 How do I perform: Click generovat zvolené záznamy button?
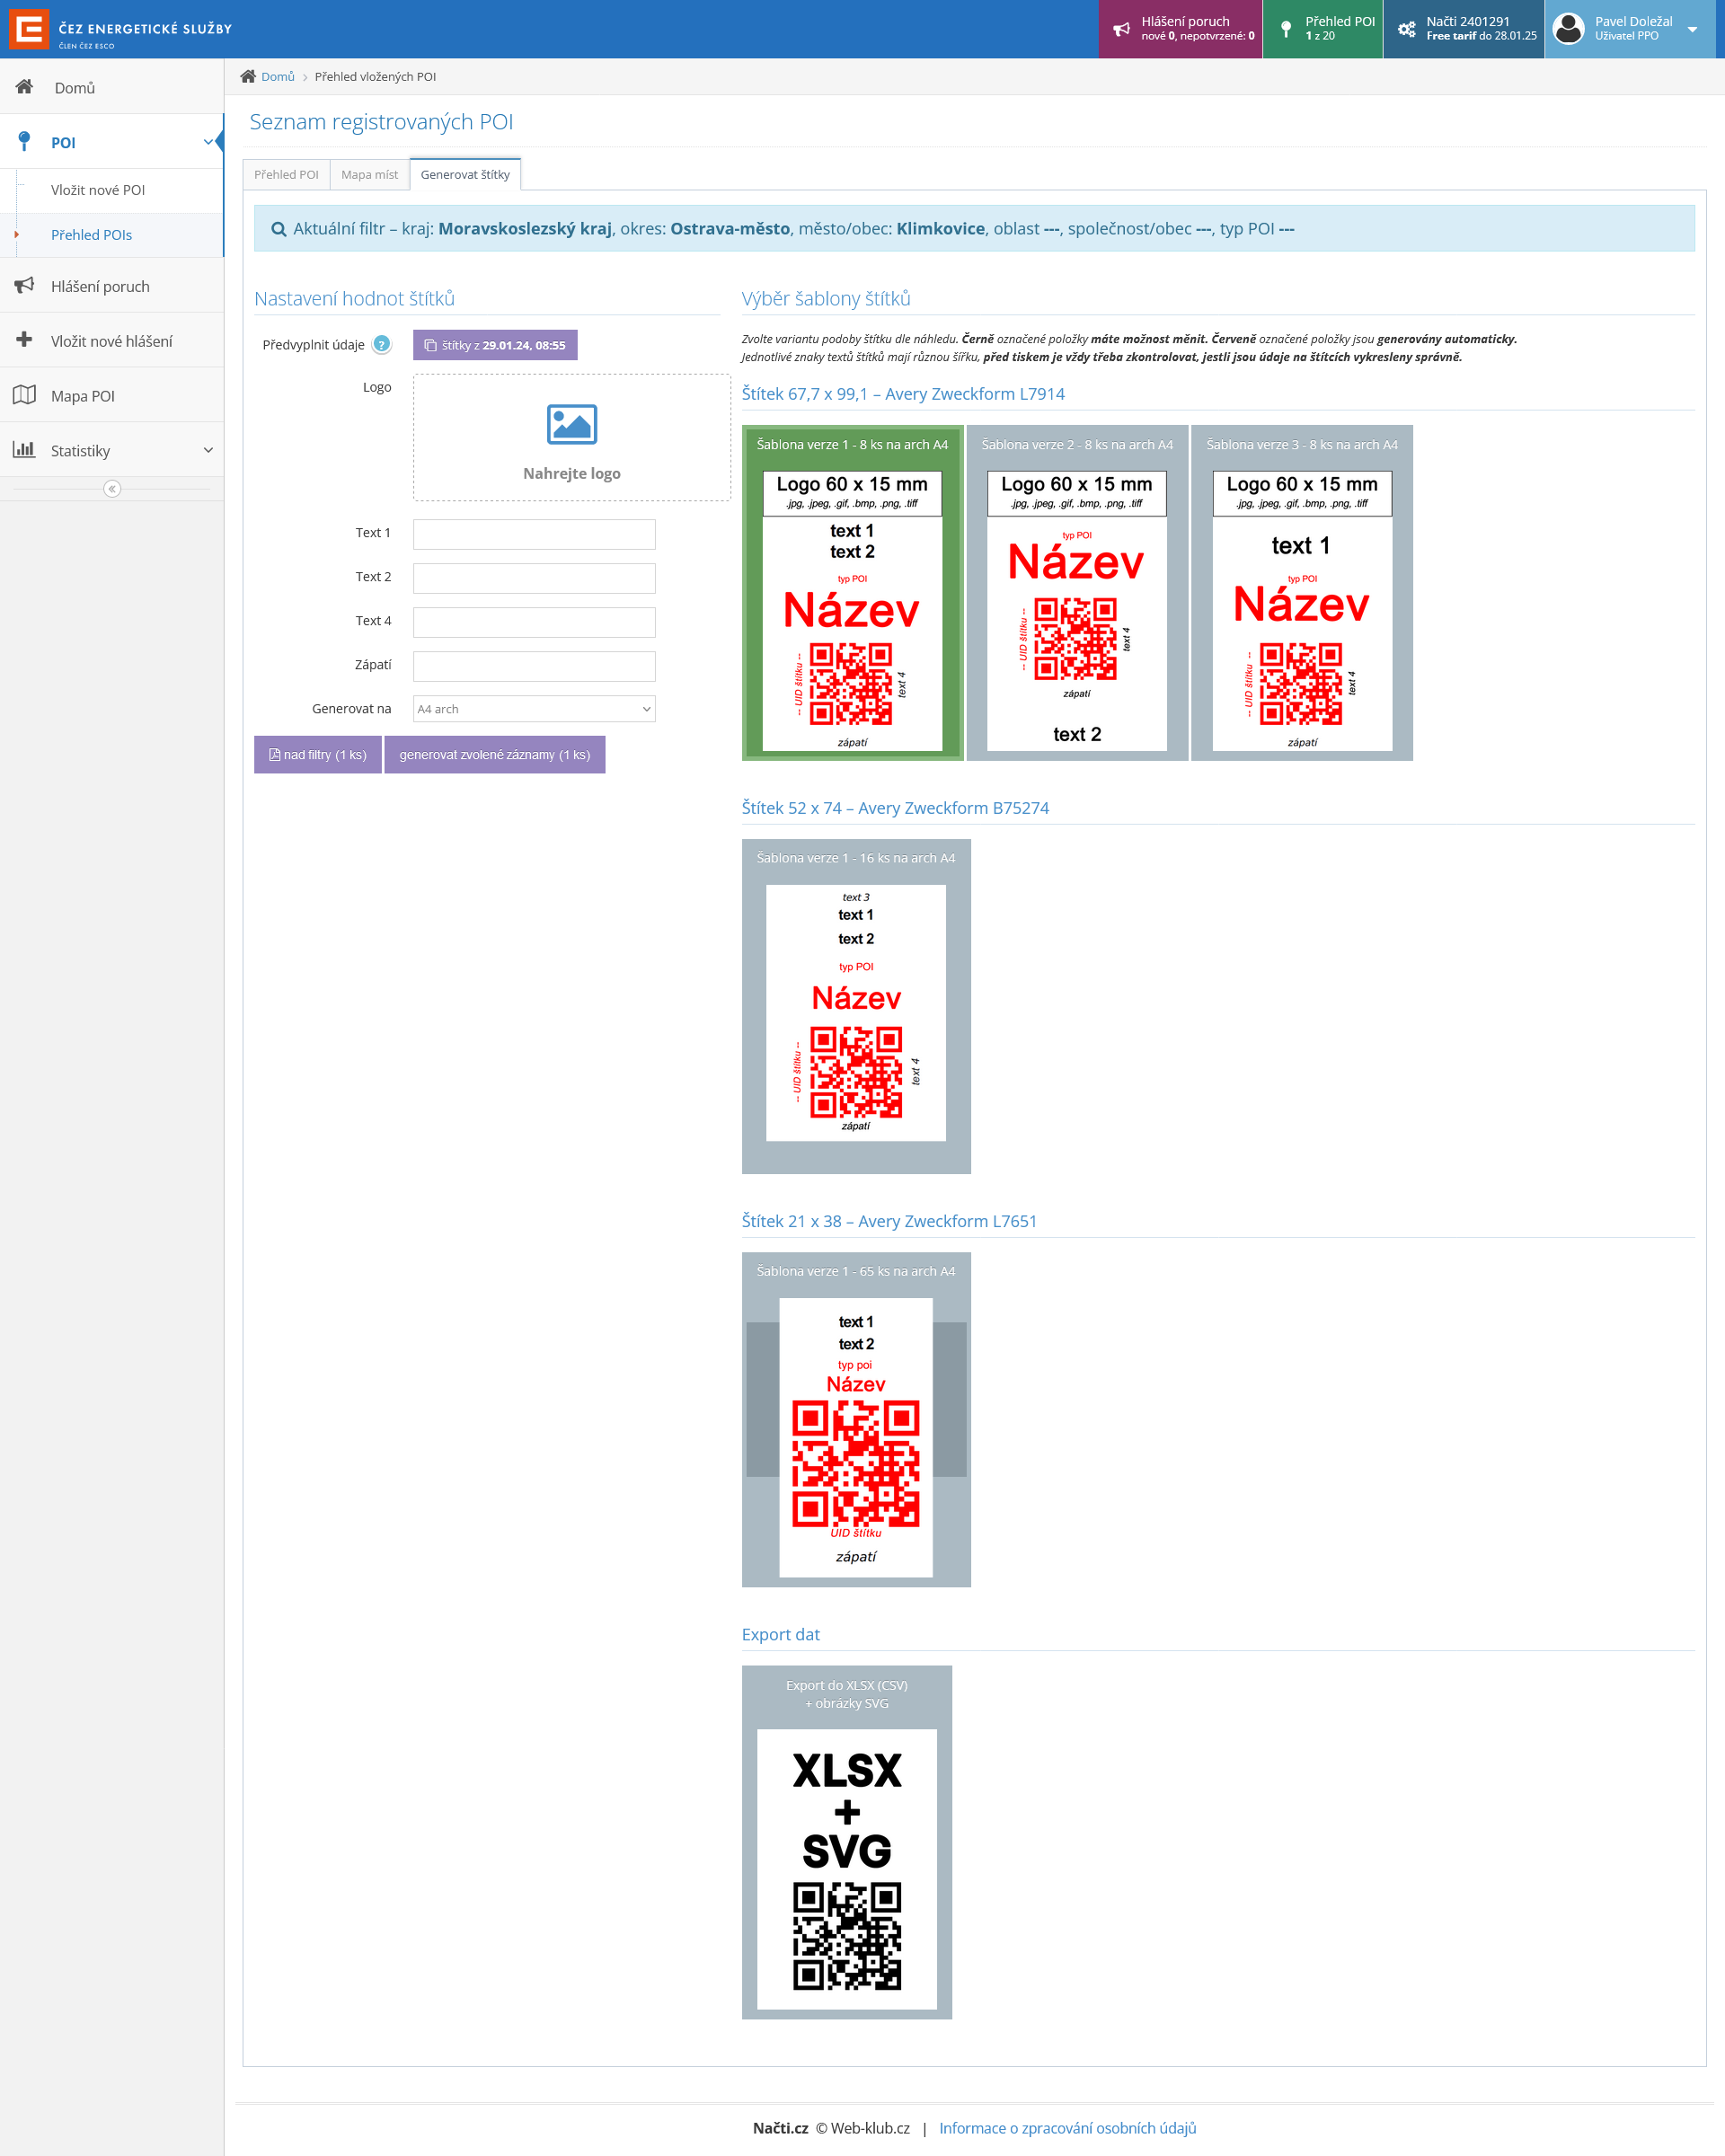point(494,755)
